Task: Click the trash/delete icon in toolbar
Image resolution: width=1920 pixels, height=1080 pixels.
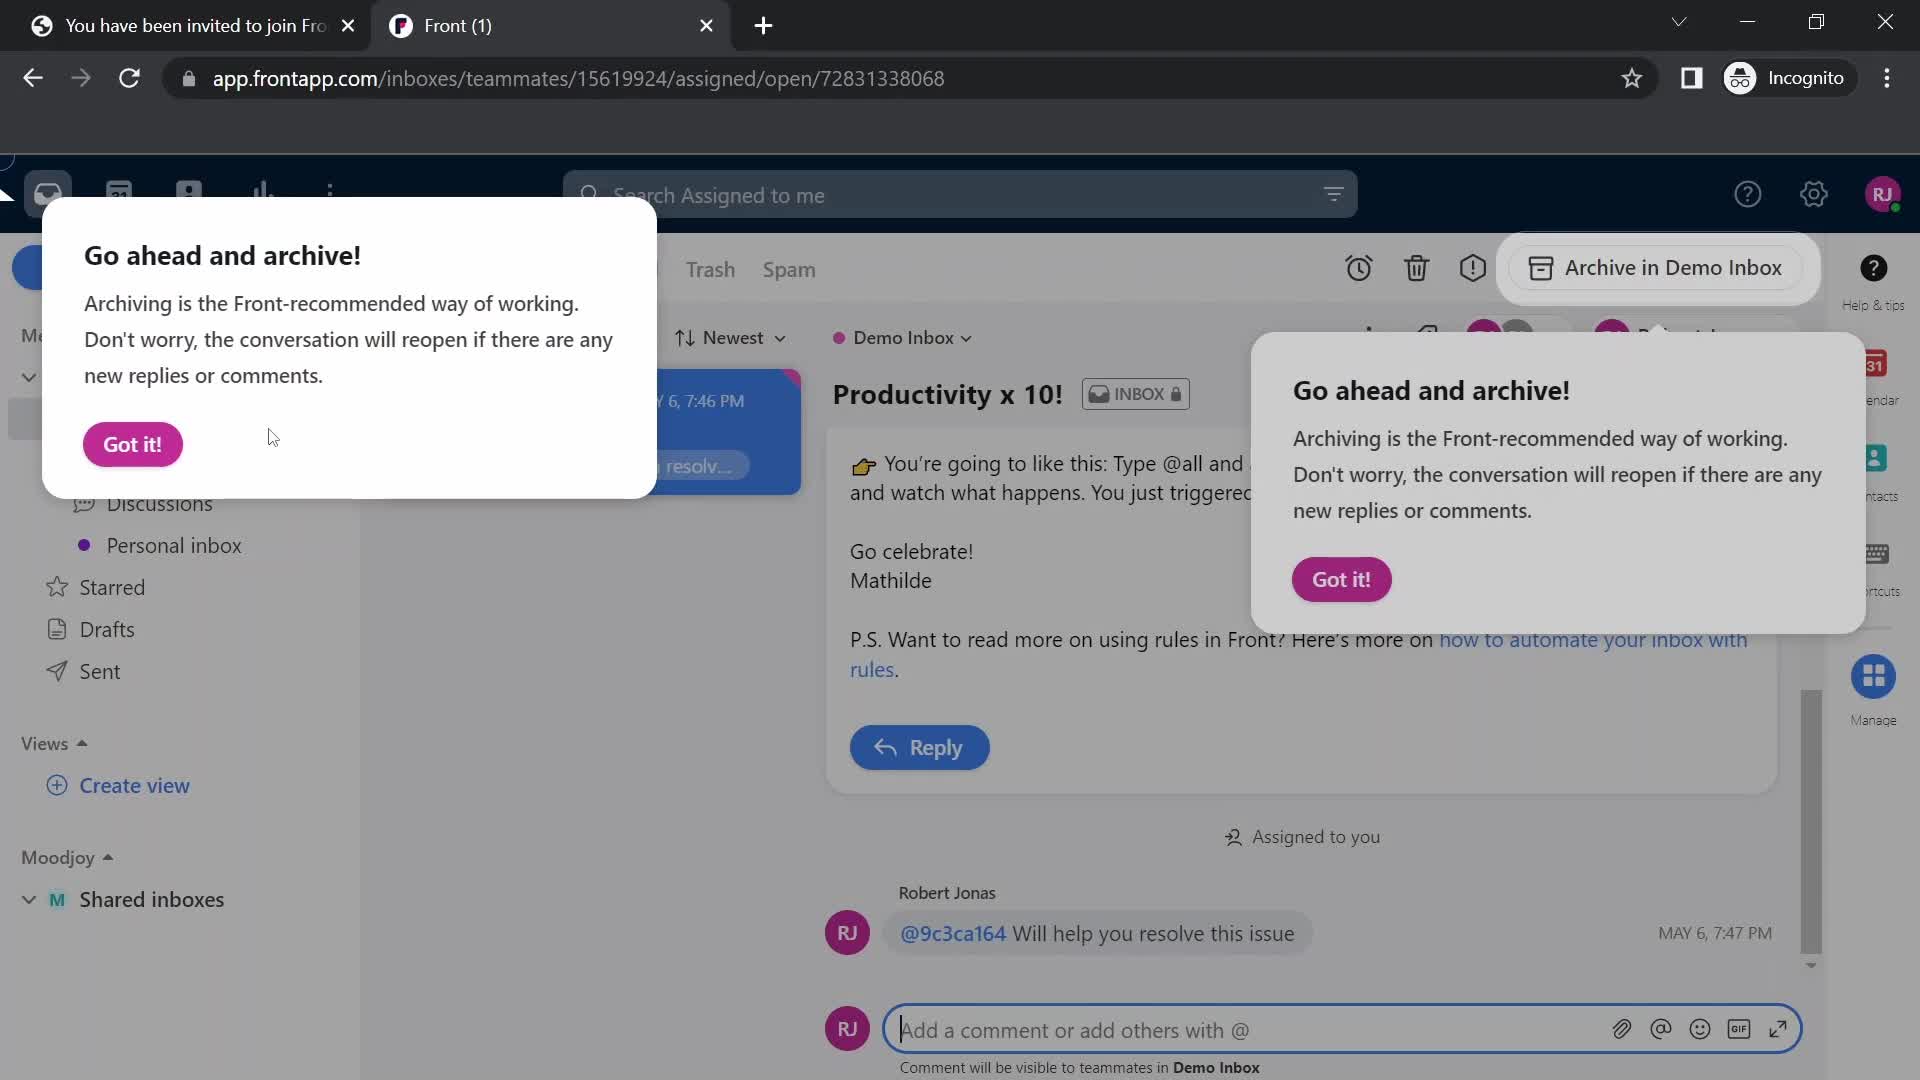Action: coord(1416,269)
